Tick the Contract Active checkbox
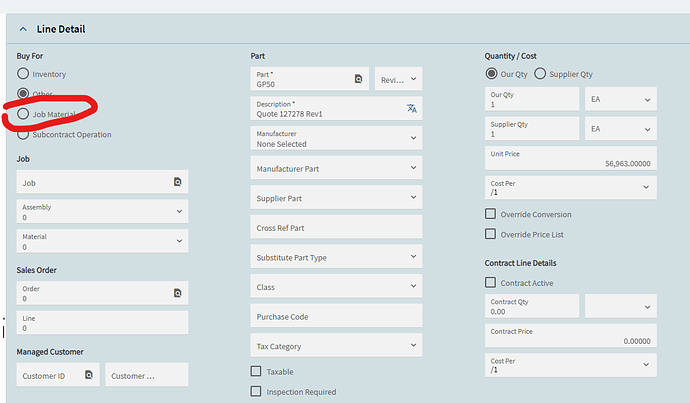This screenshot has width=690, height=403. 490,283
